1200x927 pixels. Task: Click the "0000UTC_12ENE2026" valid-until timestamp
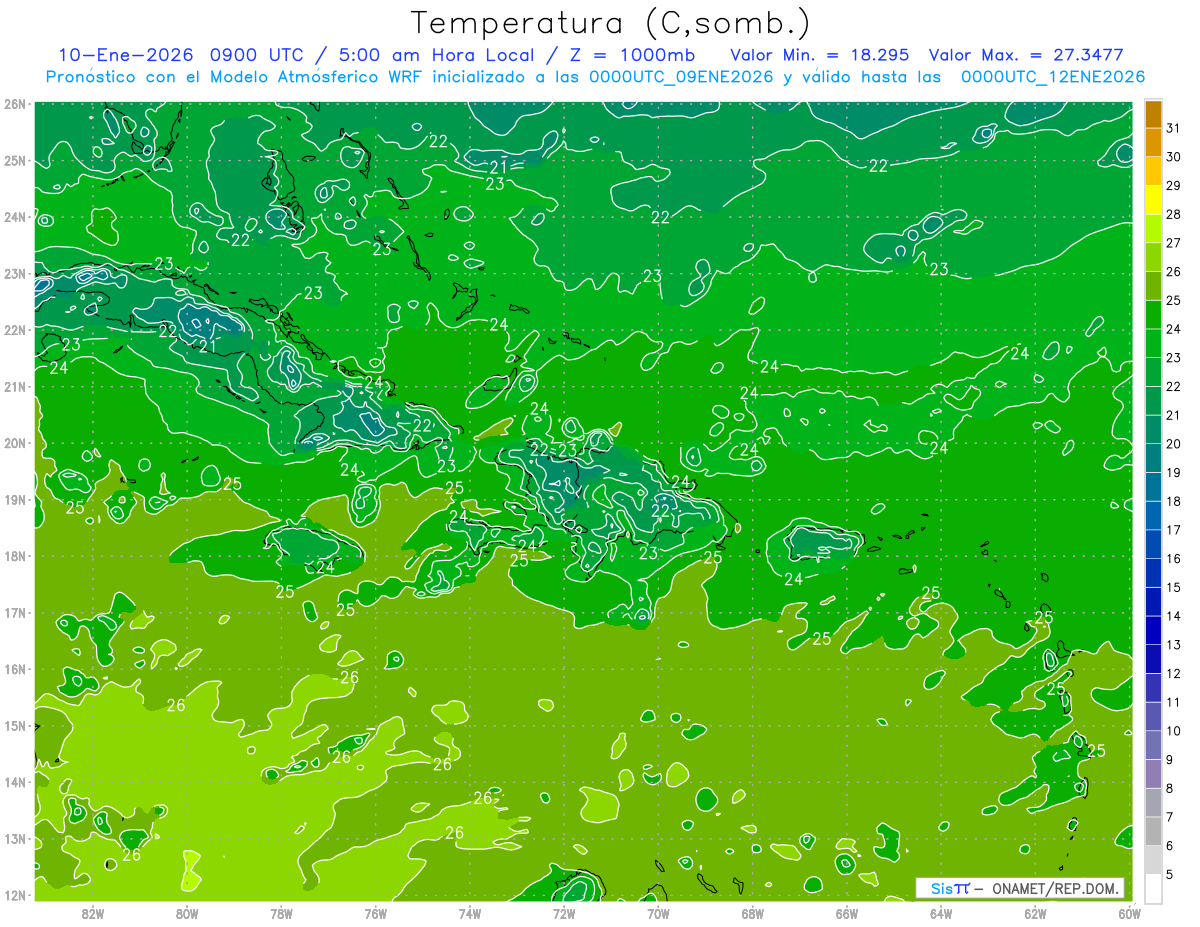(1053, 76)
